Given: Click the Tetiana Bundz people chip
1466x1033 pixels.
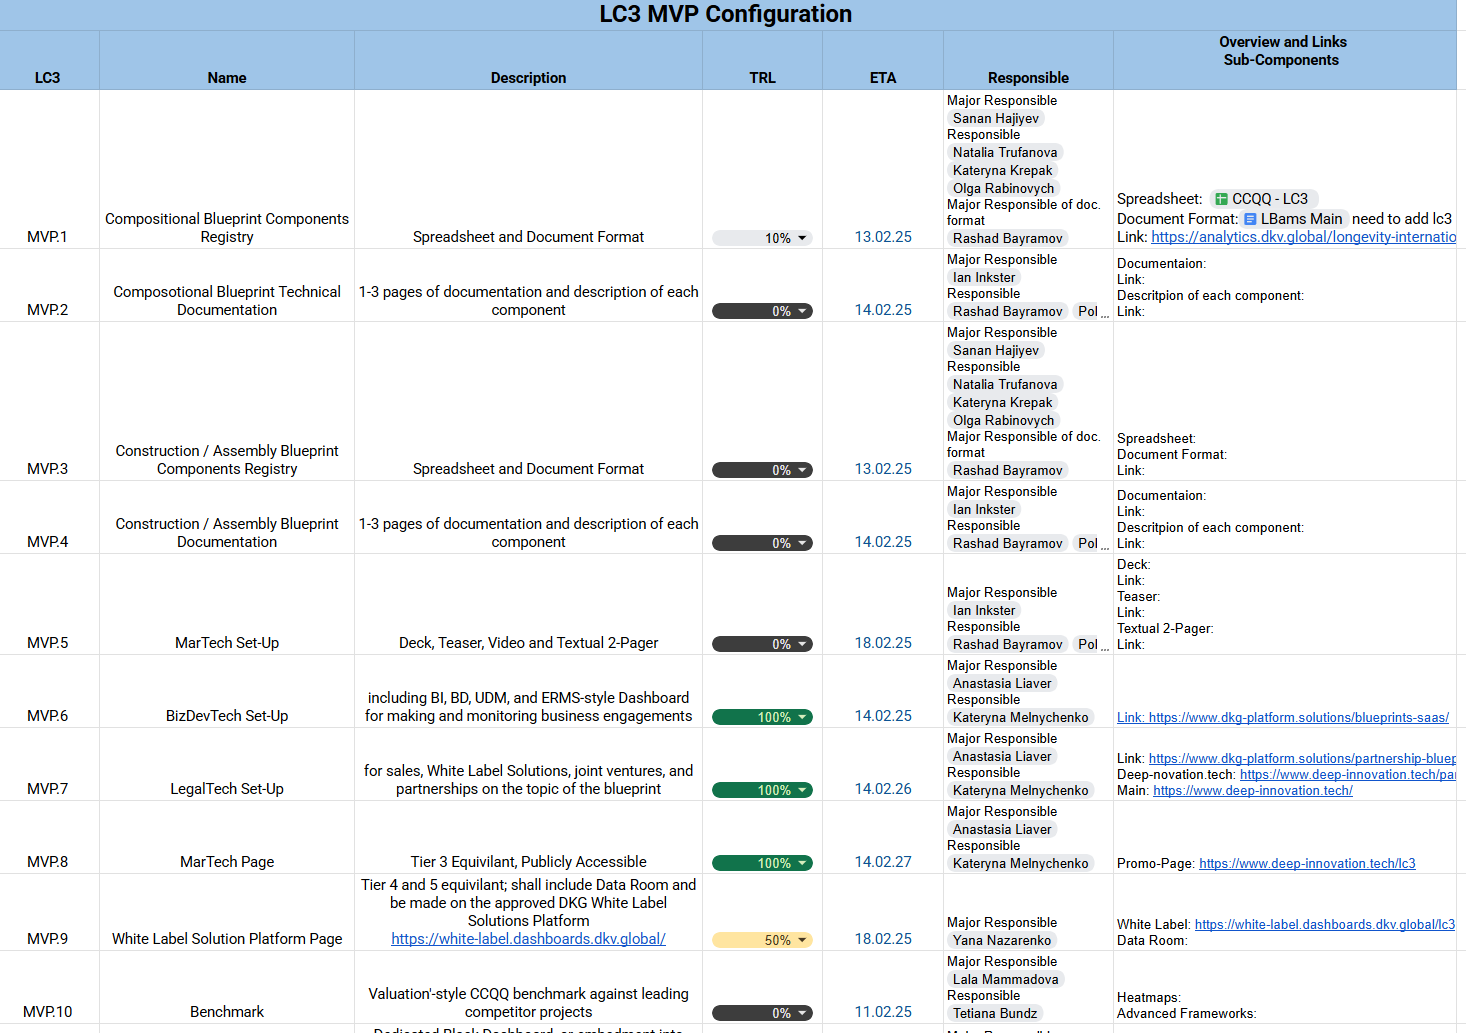Looking at the screenshot, I should (995, 1013).
